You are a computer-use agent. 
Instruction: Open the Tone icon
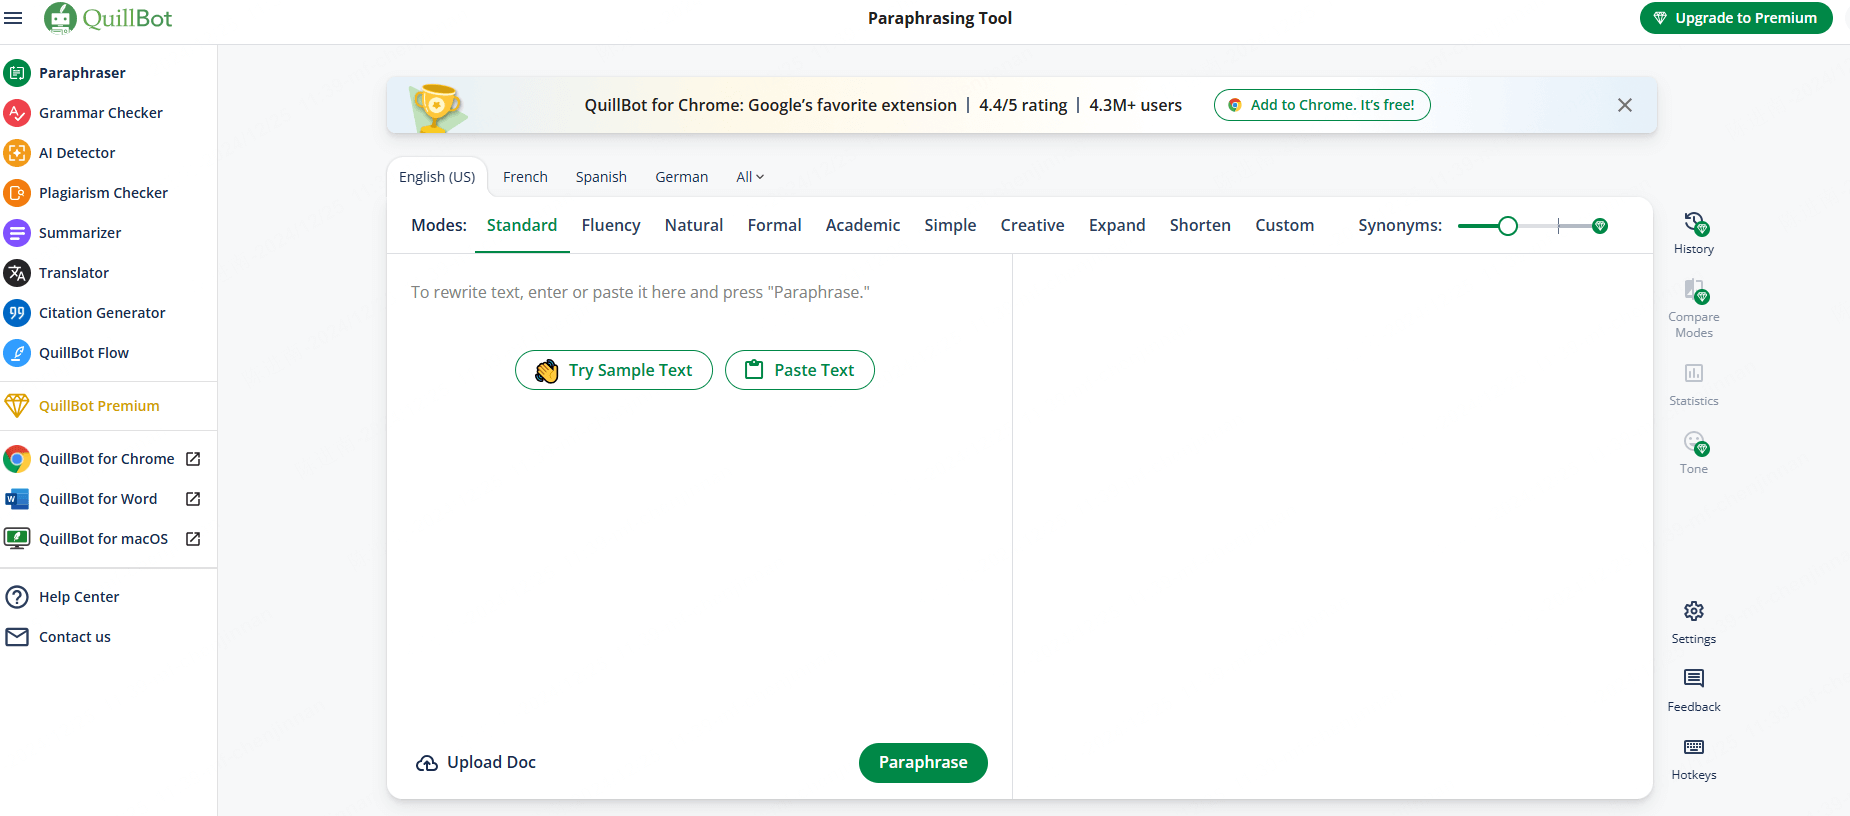1695,442
